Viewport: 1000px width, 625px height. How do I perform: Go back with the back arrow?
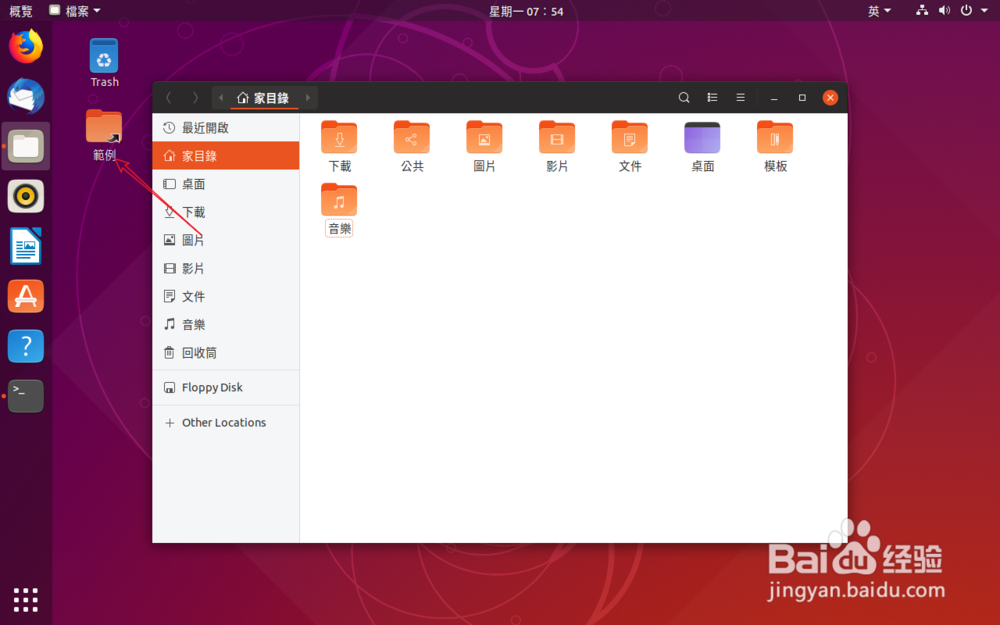tap(168, 98)
